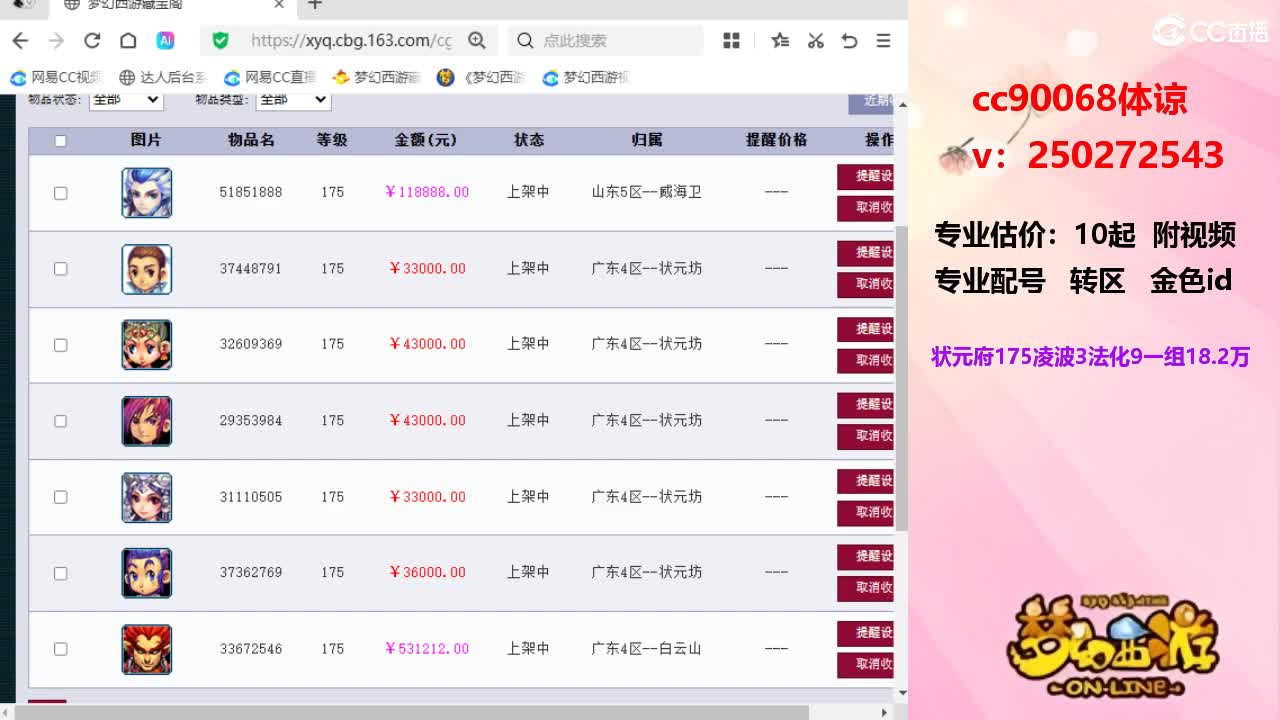This screenshot has width=1280, height=720.
Task: Open the 梦幻西游藏 bookmark with yellow icon
Action: (x=377, y=77)
